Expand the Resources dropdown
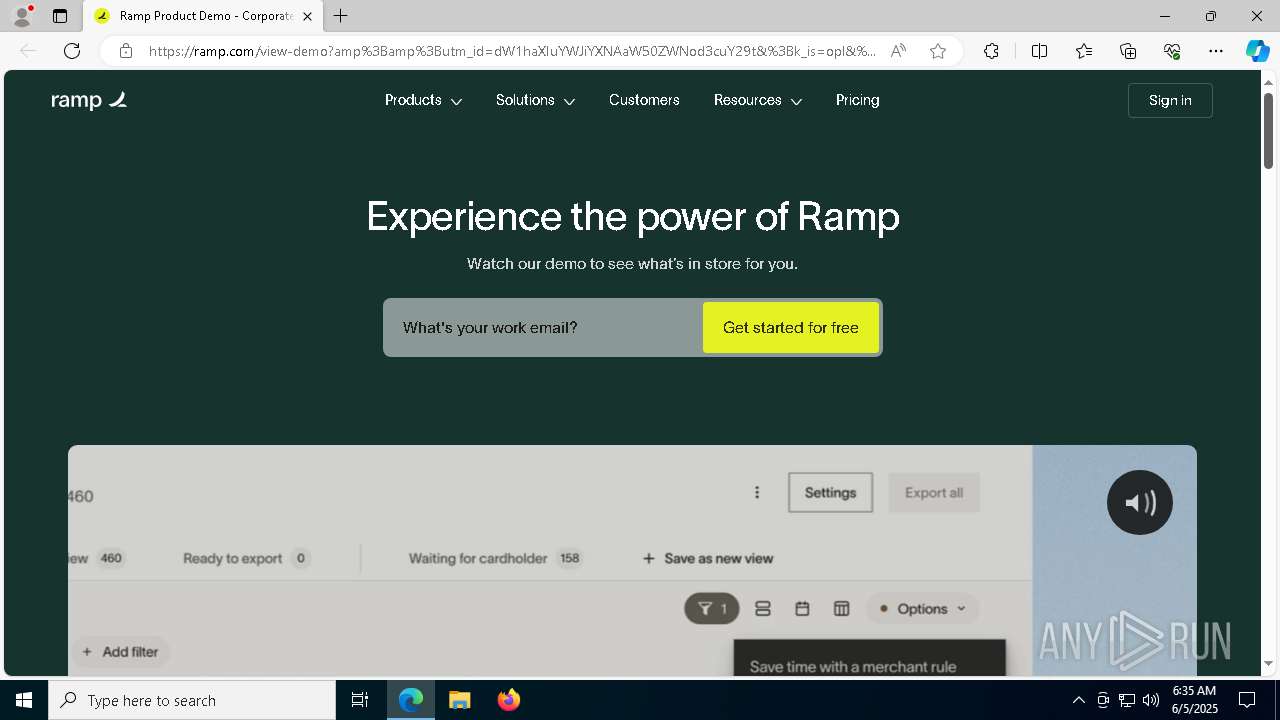The image size is (1280, 720). click(x=757, y=100)
